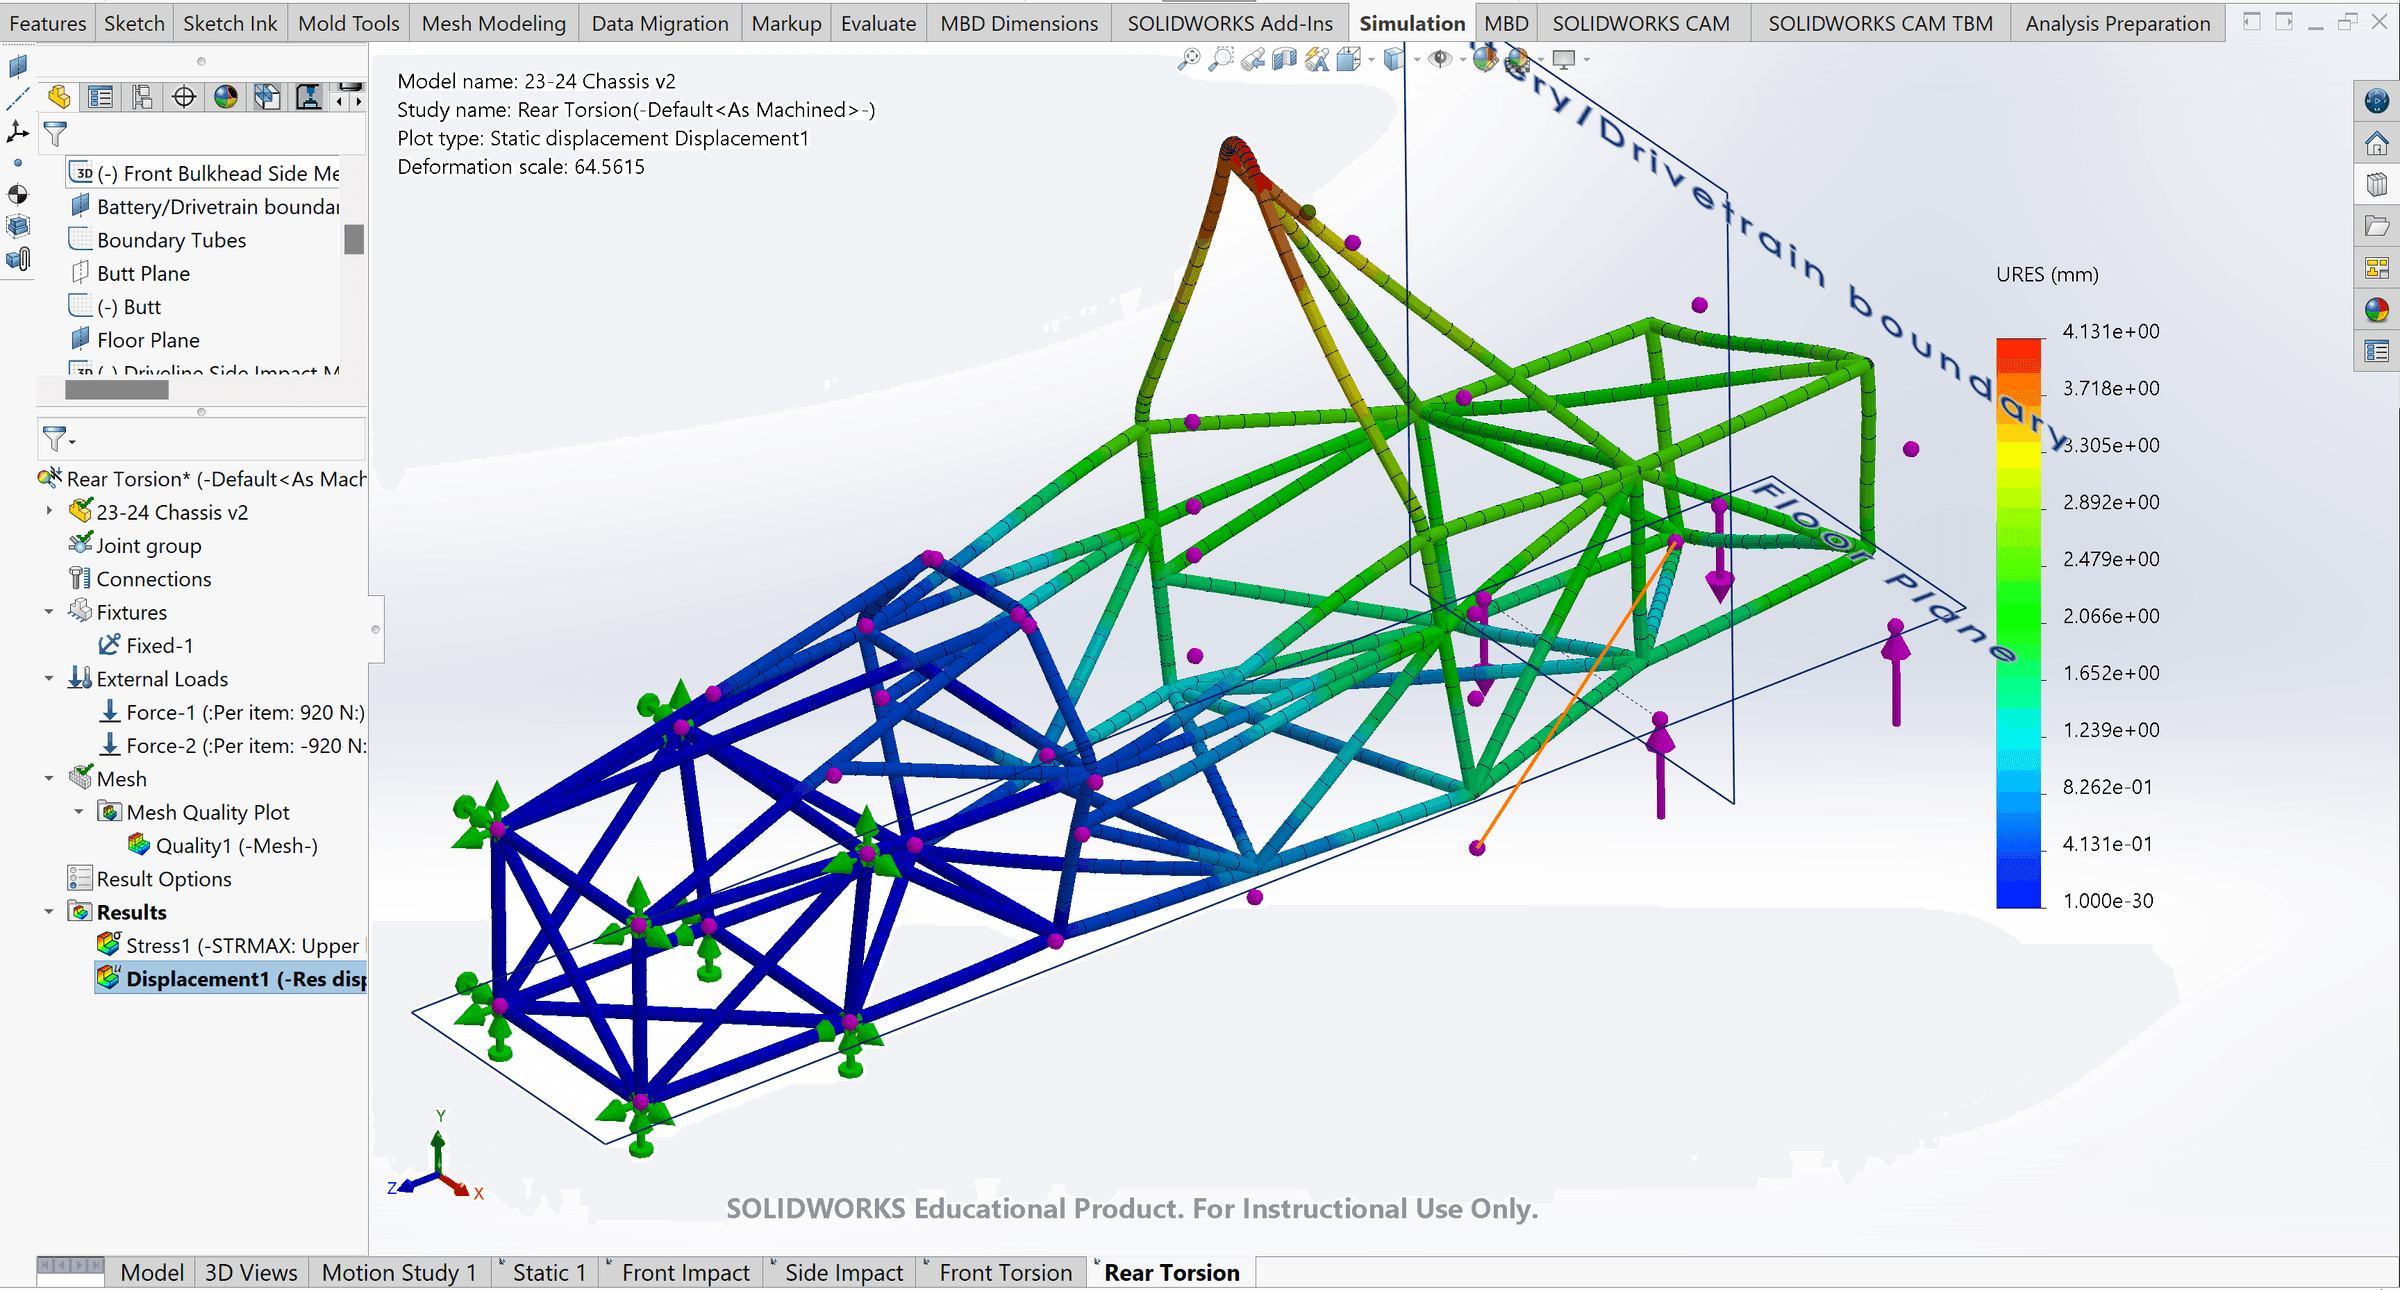Screen dimensions: 2400x1290
Task: Switch to the Sketch ribbon tab
Action: (134, 23)
